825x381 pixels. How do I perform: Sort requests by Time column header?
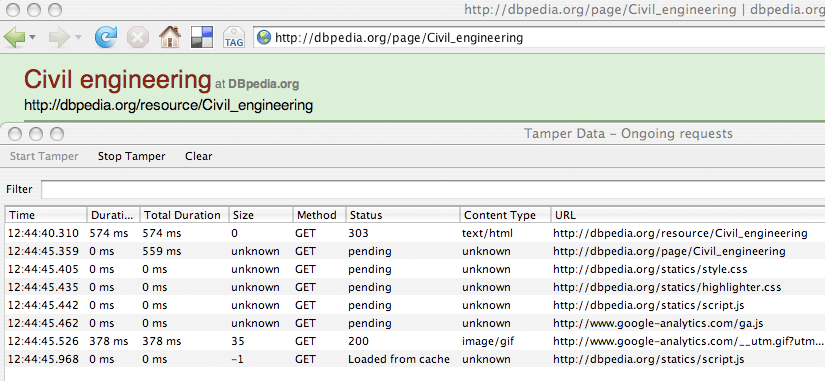tap(46, 215)
